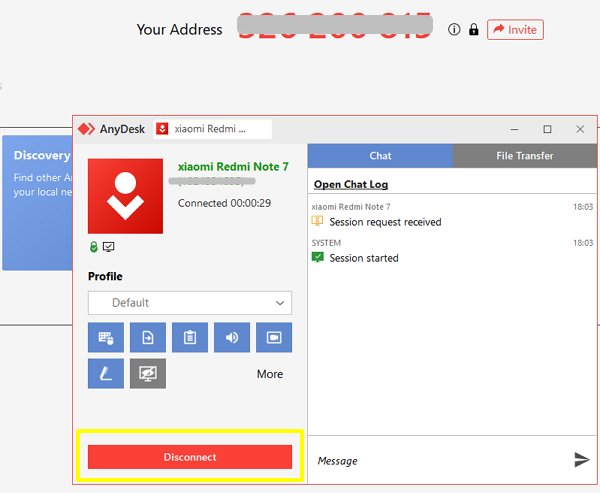The width and height of the screenshot is (600, 493).
Task: Close the AnyDesk session window
Action: coord(580,129)
